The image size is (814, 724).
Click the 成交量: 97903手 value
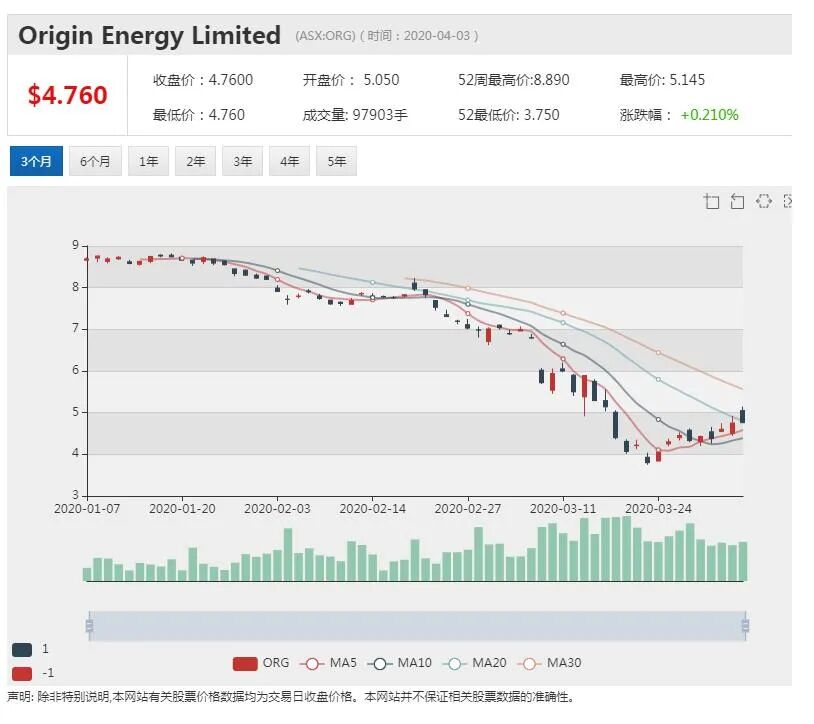click(355, 115)
